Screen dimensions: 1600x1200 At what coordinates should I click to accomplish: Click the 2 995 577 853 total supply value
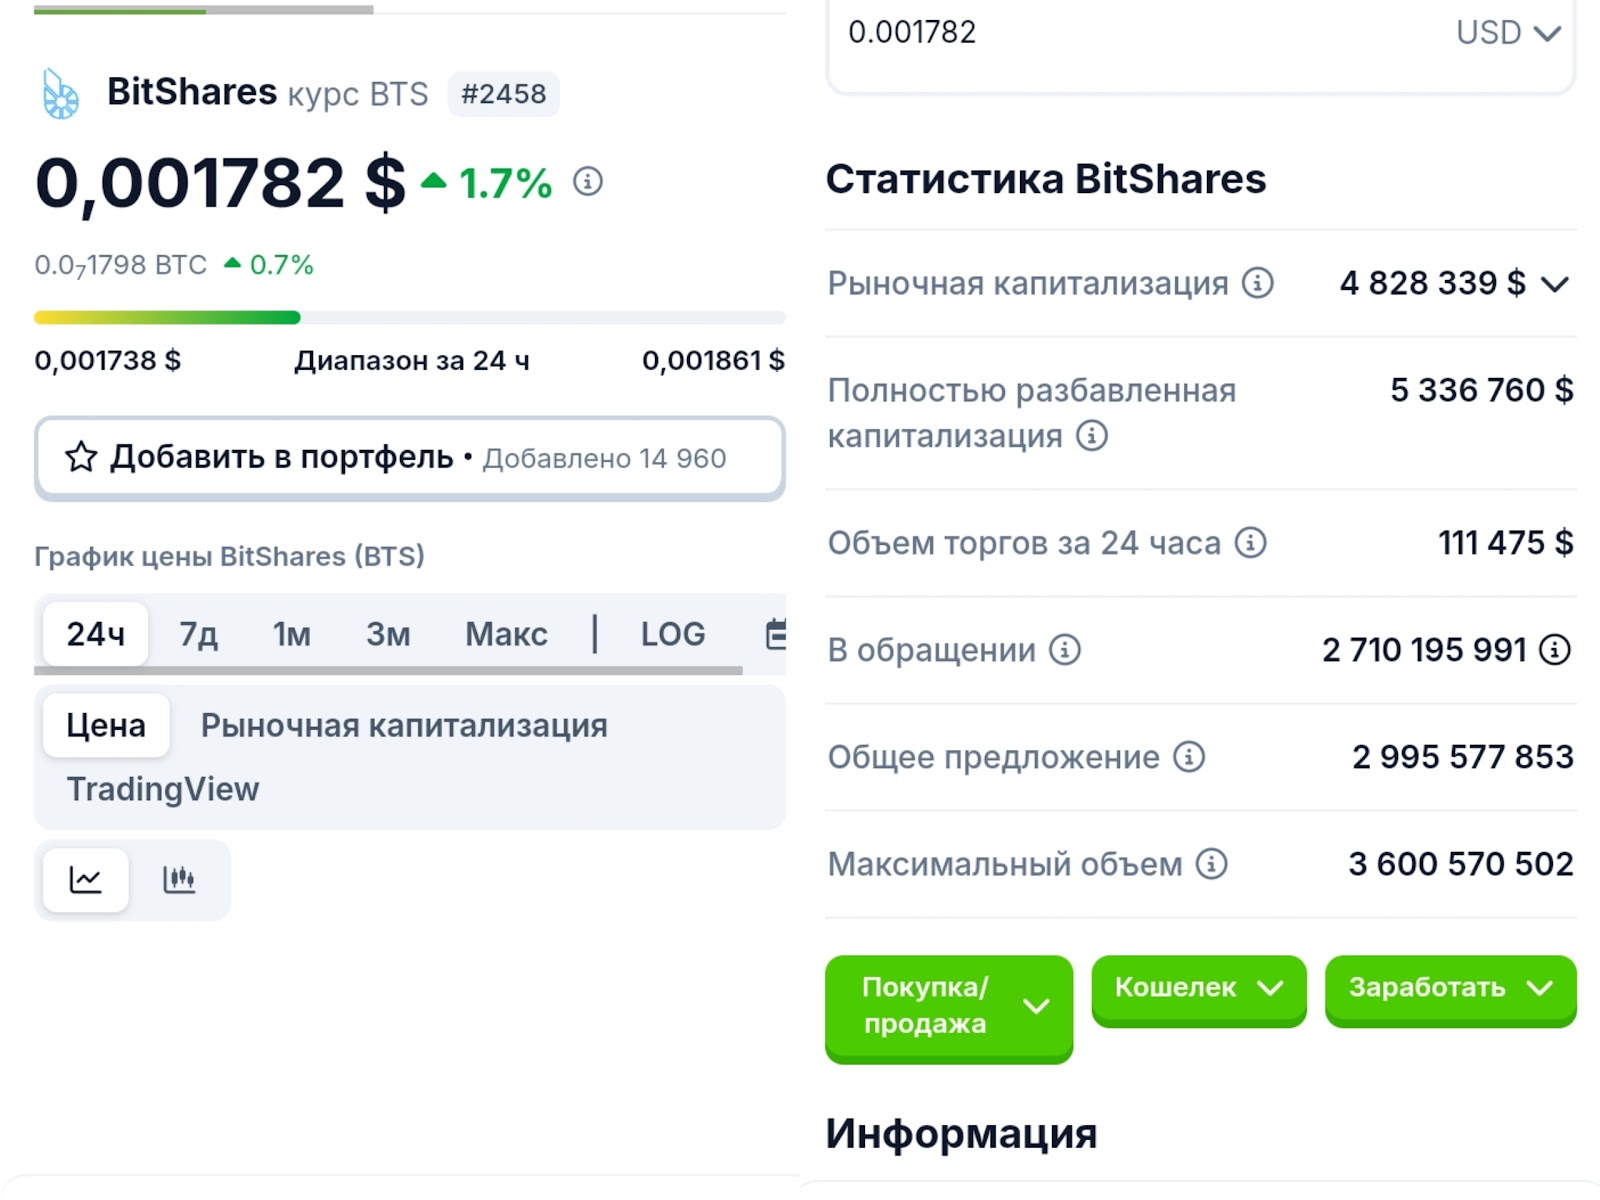pyautogui.click(x=1463, y=757)
